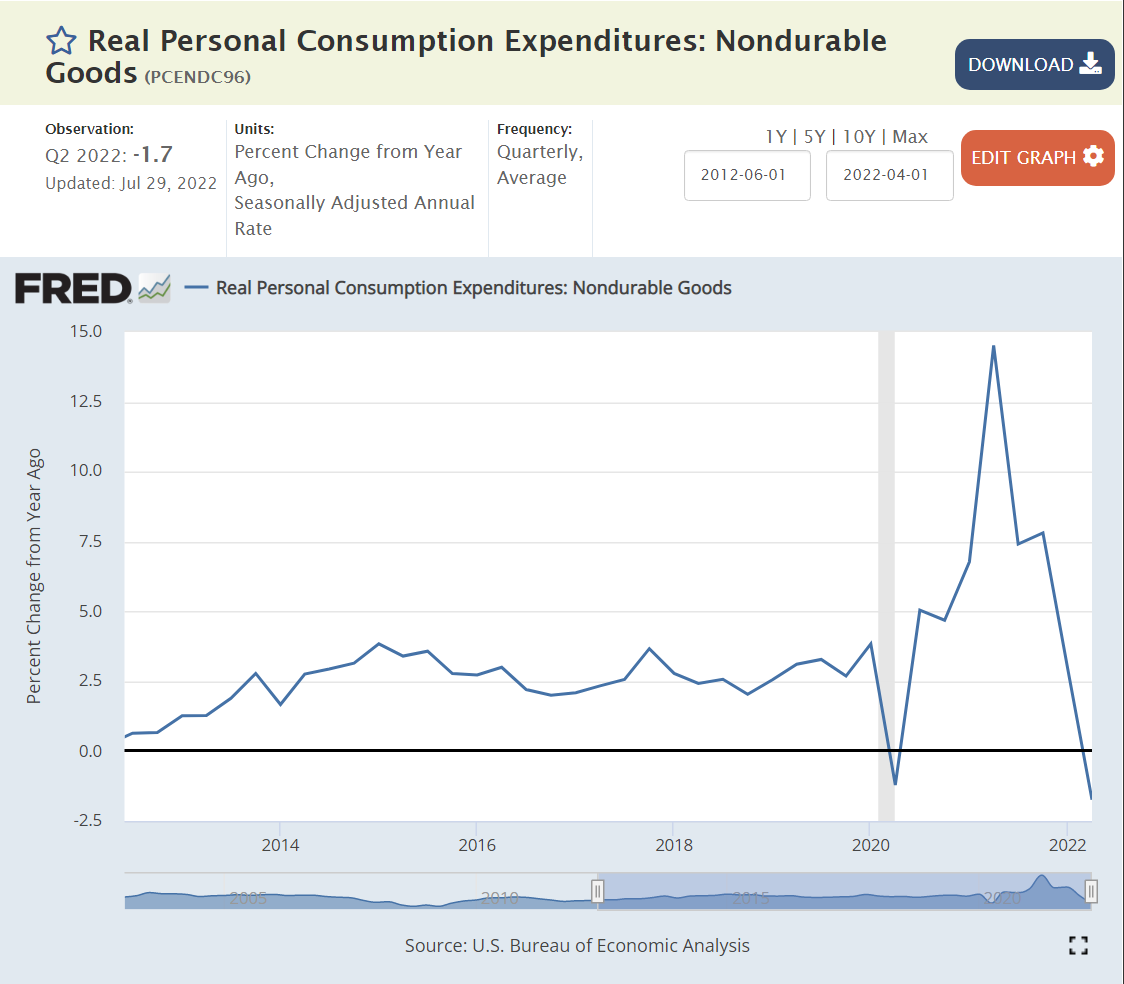The height and width of the screenshot is (984, 1124).
Task: Click the 2021 peak point on chart
Action: (993, 346)
